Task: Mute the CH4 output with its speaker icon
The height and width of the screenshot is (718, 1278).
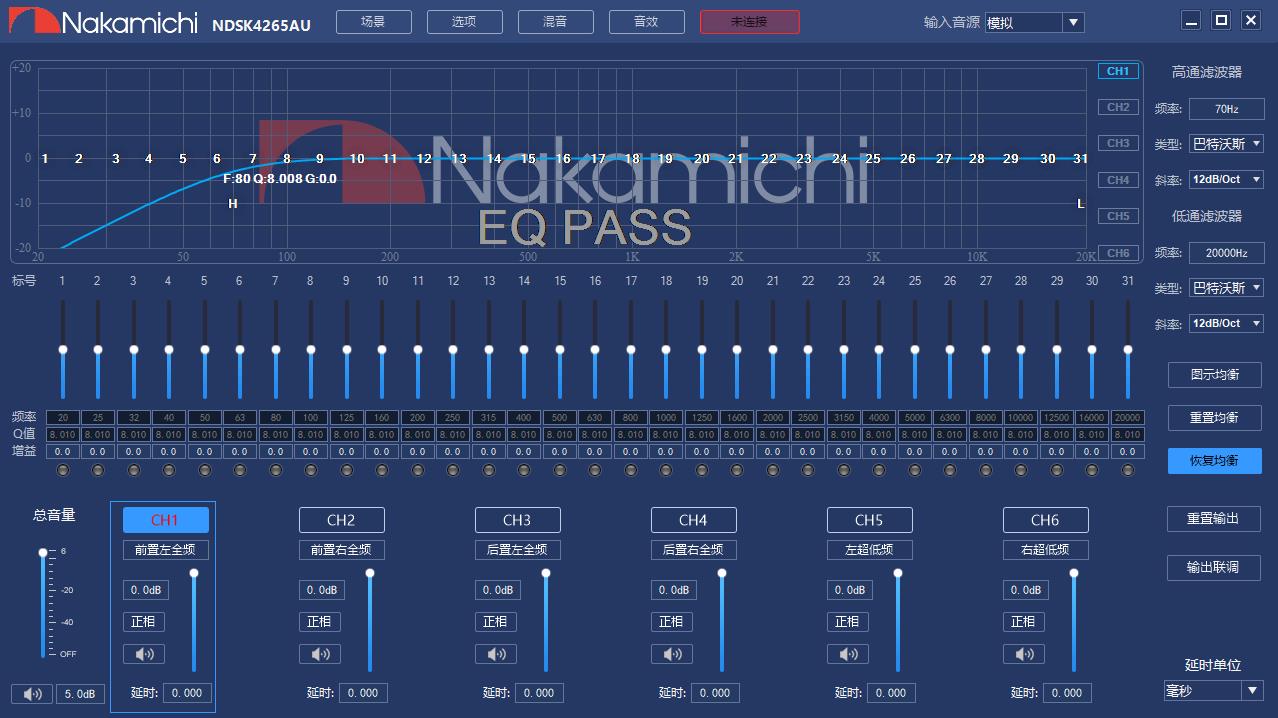Action: [x=672, y=654]
